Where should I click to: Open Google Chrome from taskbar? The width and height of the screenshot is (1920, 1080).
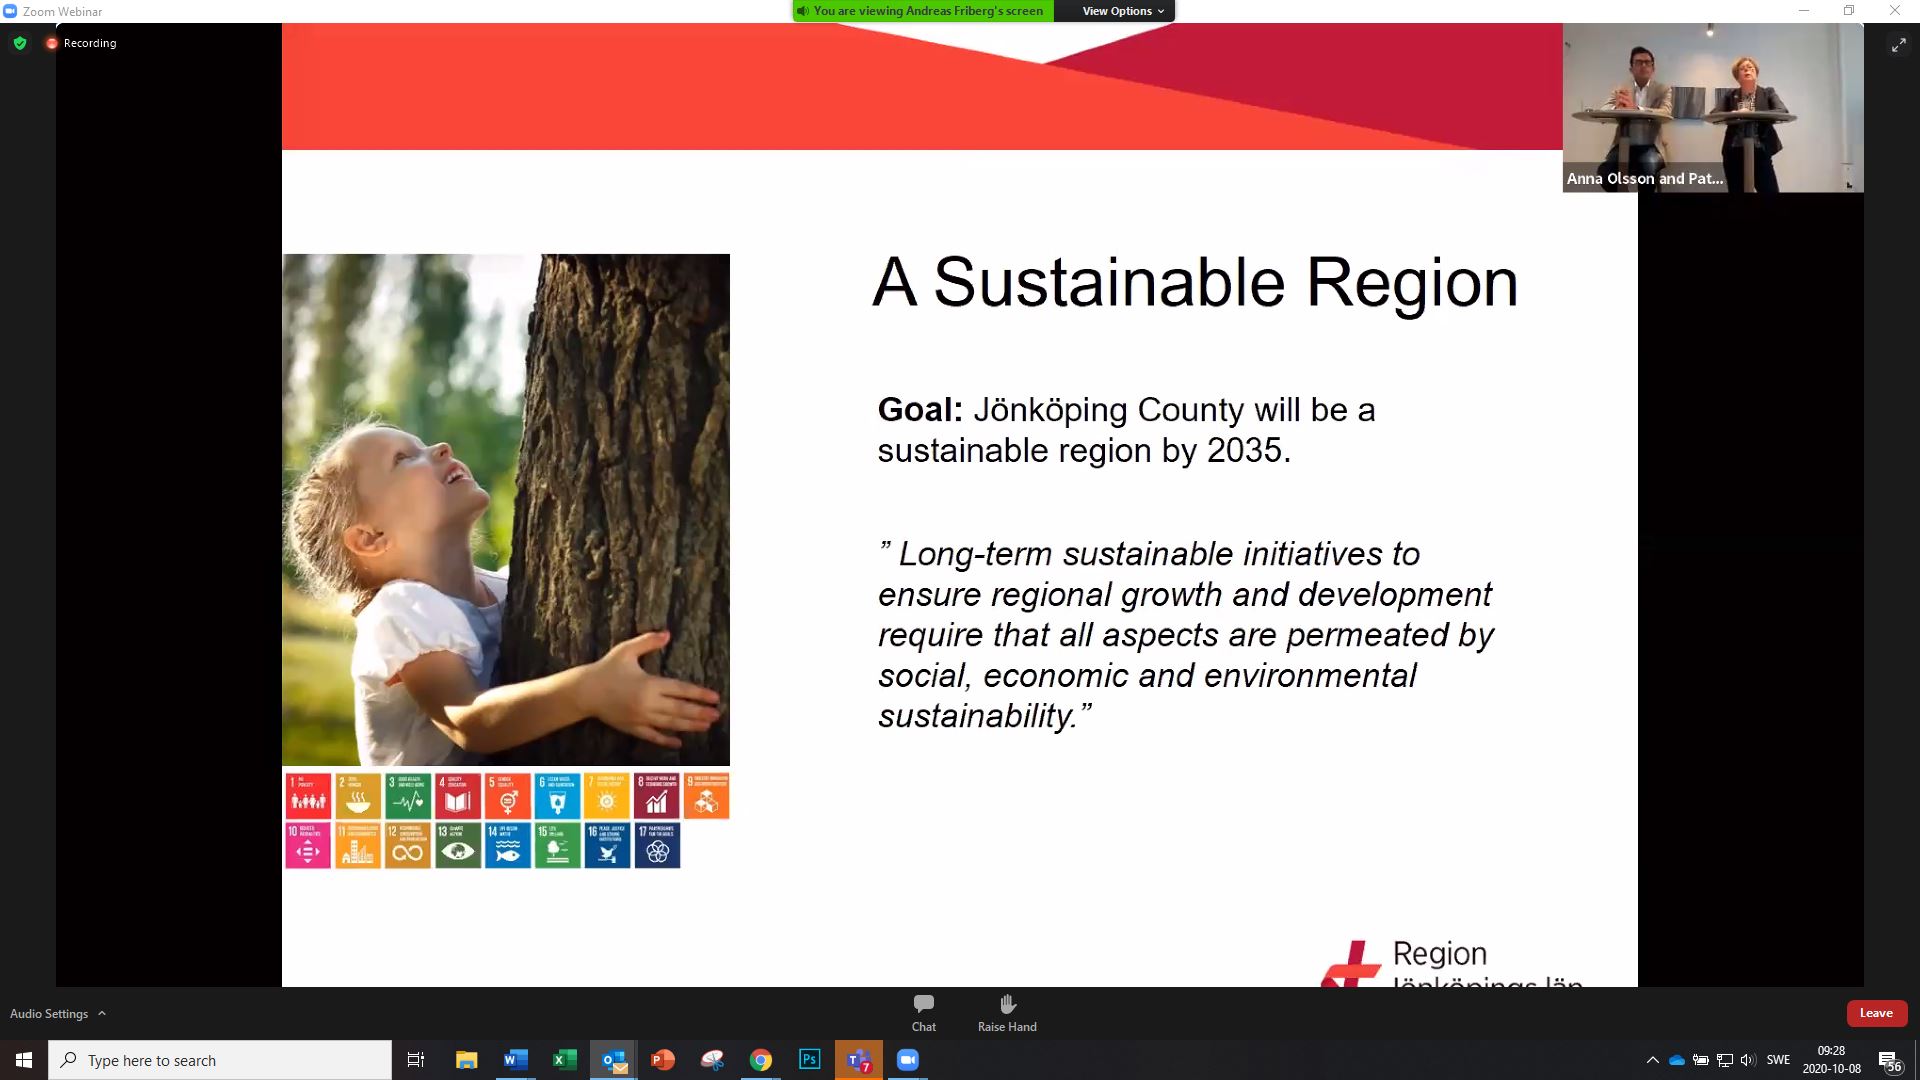(760, 1060)
